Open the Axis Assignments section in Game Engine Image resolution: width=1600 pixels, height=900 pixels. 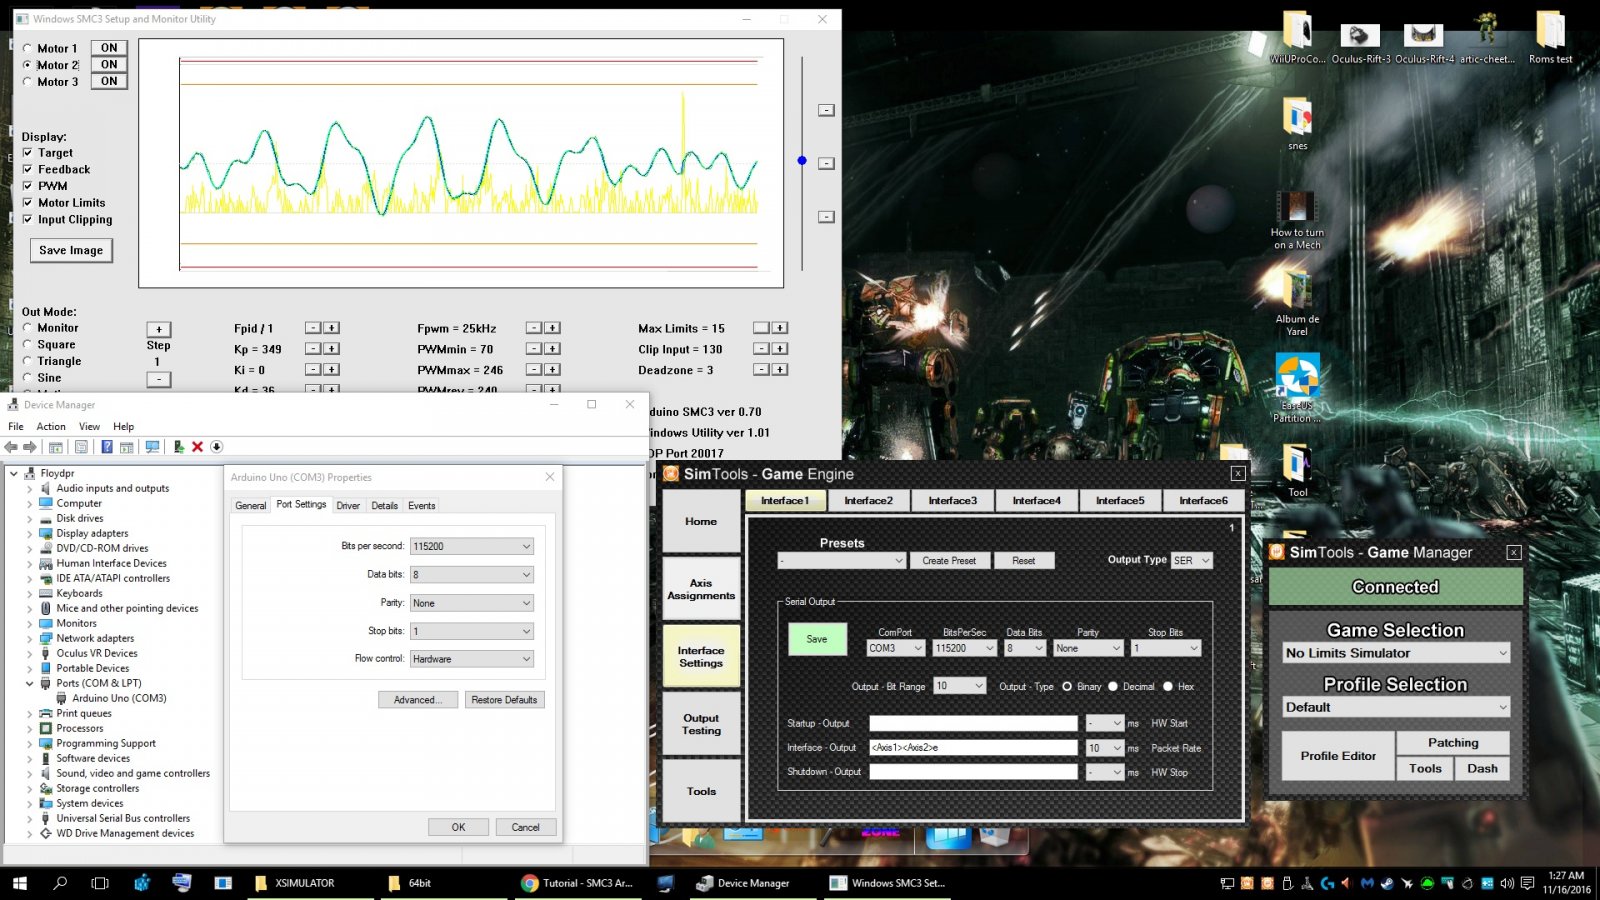[x=701, y=589]
